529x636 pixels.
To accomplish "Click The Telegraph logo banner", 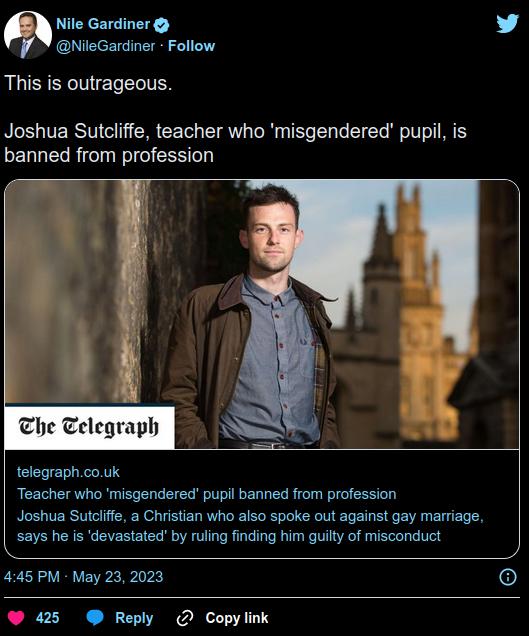I will pyautogui.click(x=89, y=427).
